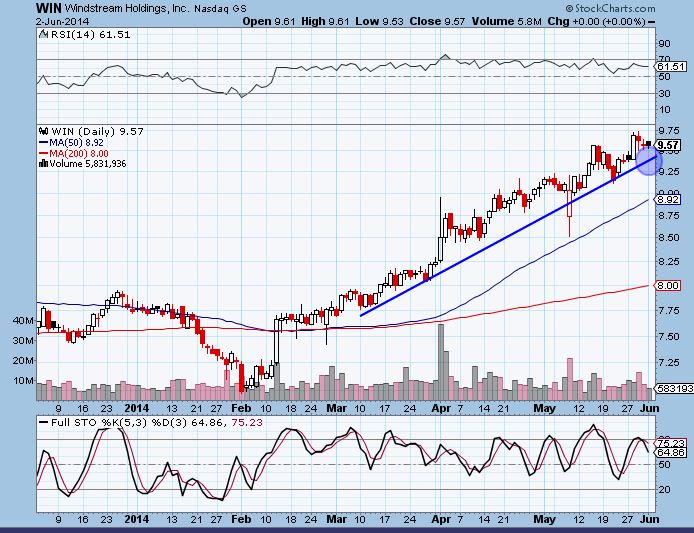Click the 7.50 price axis label
Image resolution: width=694 pixels, height=533 pixels.
[x=669, y=336]
